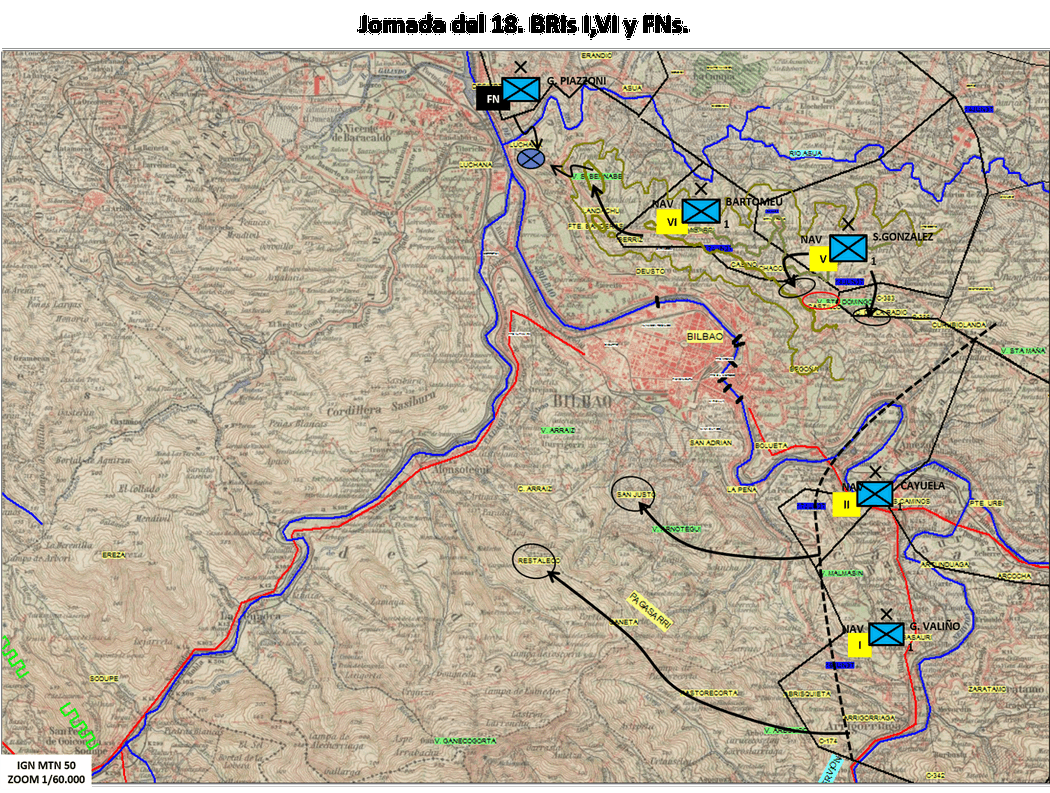
Task: Click the slanted PAGASARRI label
Action: click(x=650, y=609)
